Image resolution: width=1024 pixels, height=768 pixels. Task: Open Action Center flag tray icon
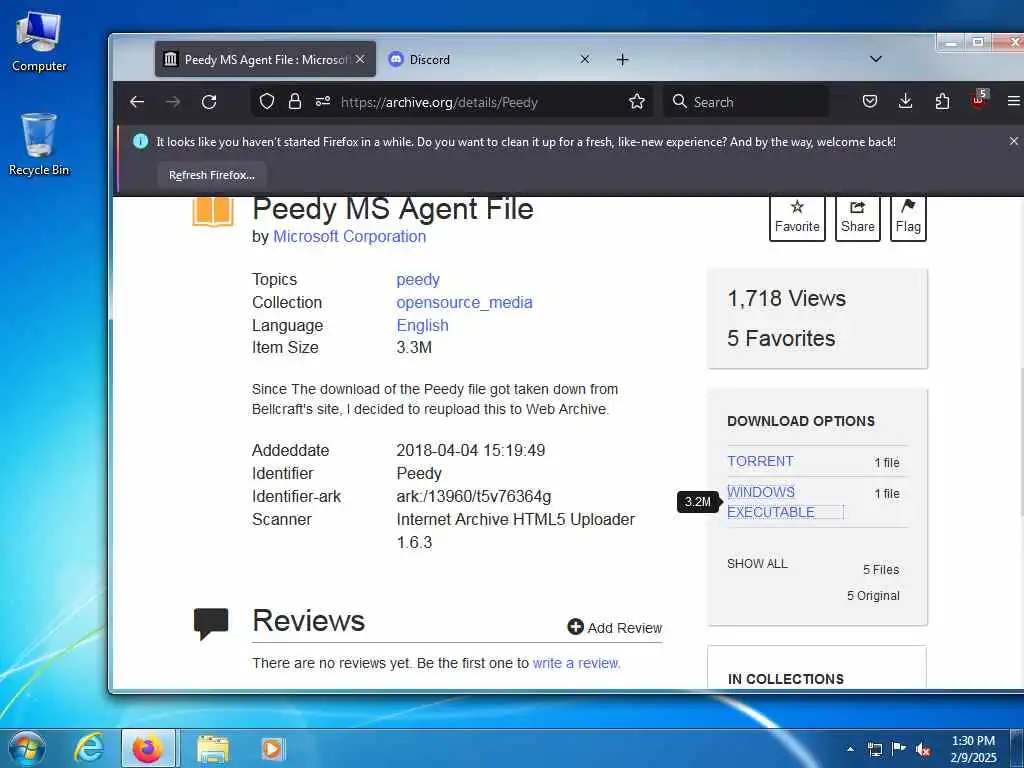coord(899,748)
